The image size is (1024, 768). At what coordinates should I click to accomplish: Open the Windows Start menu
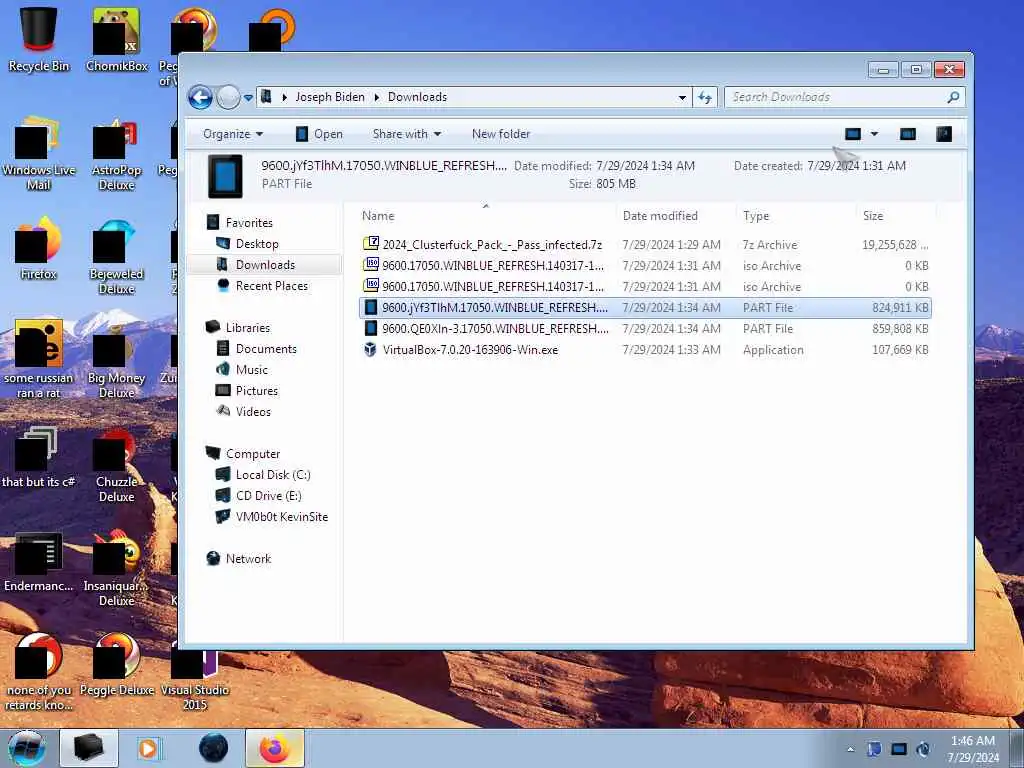(x=27, y=748)
